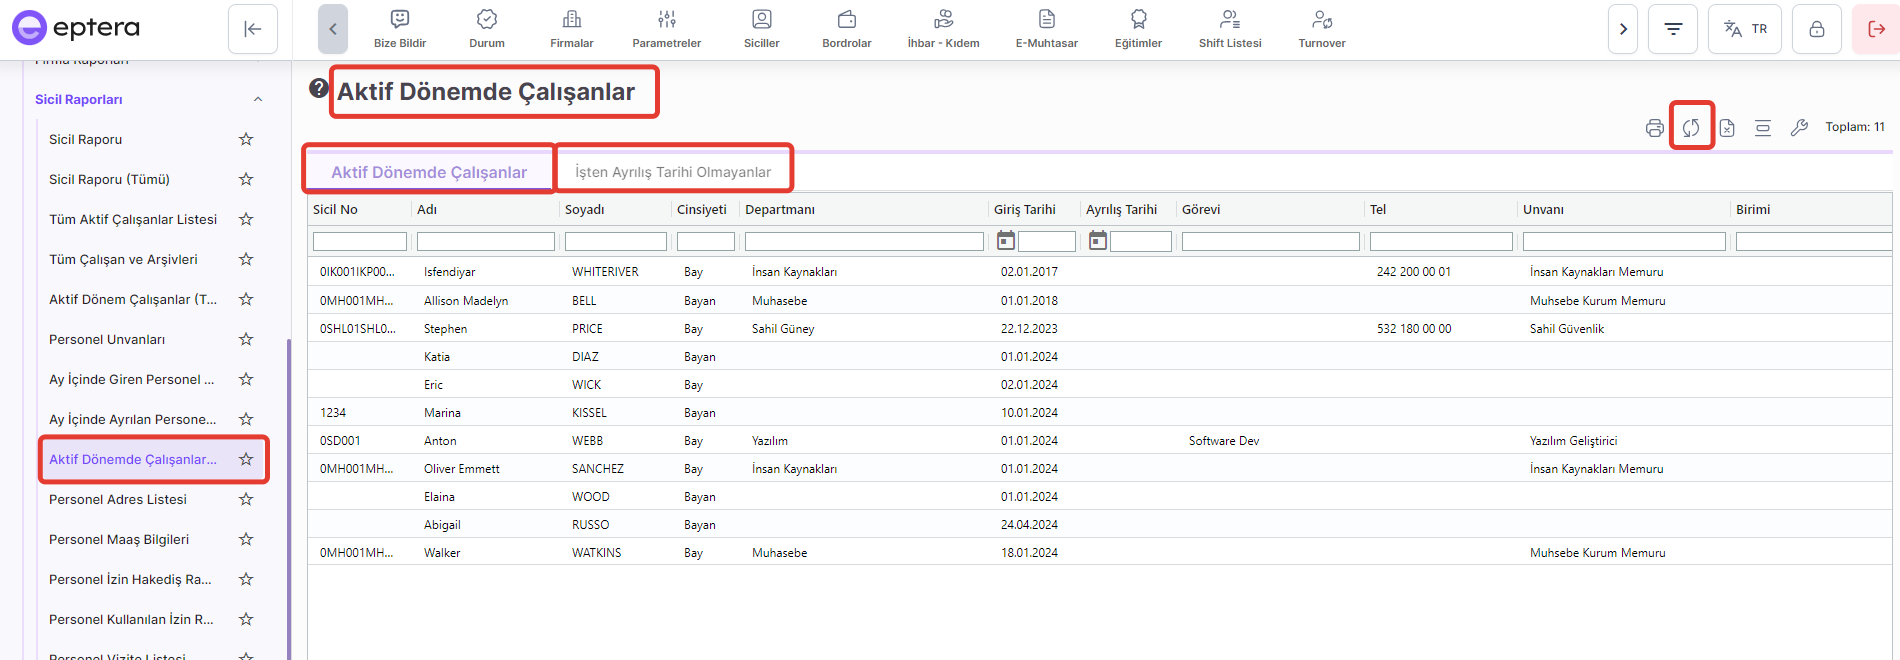Open Bordrolar from the top toolbar
This screenshot has width=1900, height=660.
[846, 29]
